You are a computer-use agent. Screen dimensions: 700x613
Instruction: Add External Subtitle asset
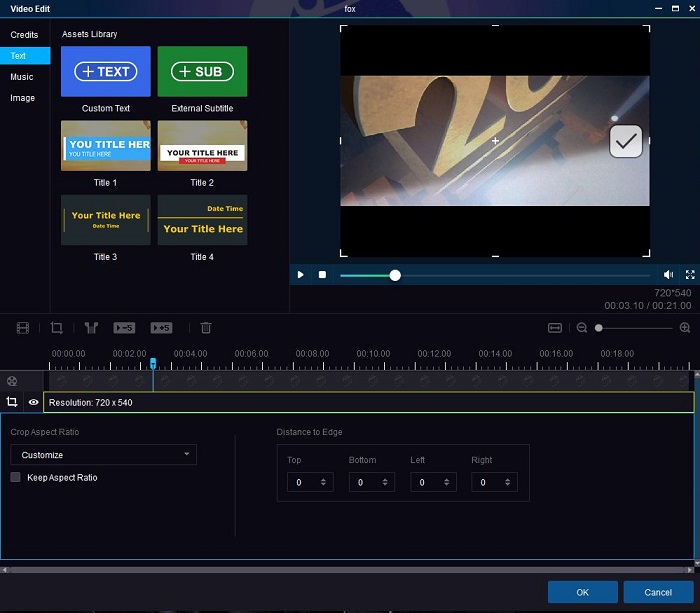click(202, 71)
